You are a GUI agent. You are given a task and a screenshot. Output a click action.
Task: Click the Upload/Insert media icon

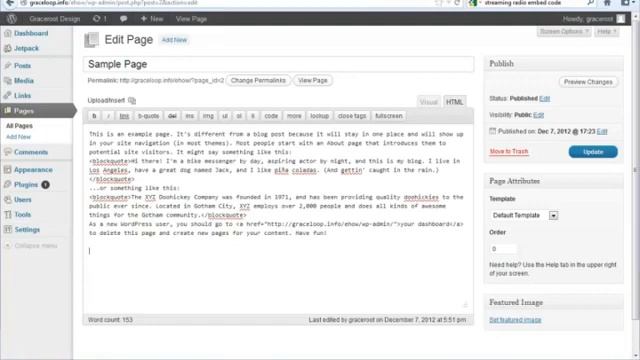(x=132, y=100)
